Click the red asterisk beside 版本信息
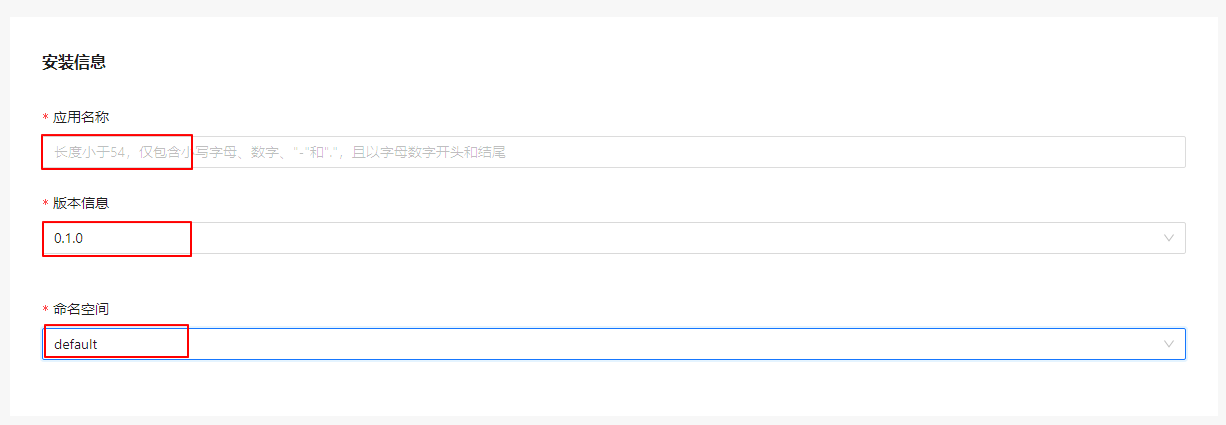 pyautogui.click(x=45, y=204)
